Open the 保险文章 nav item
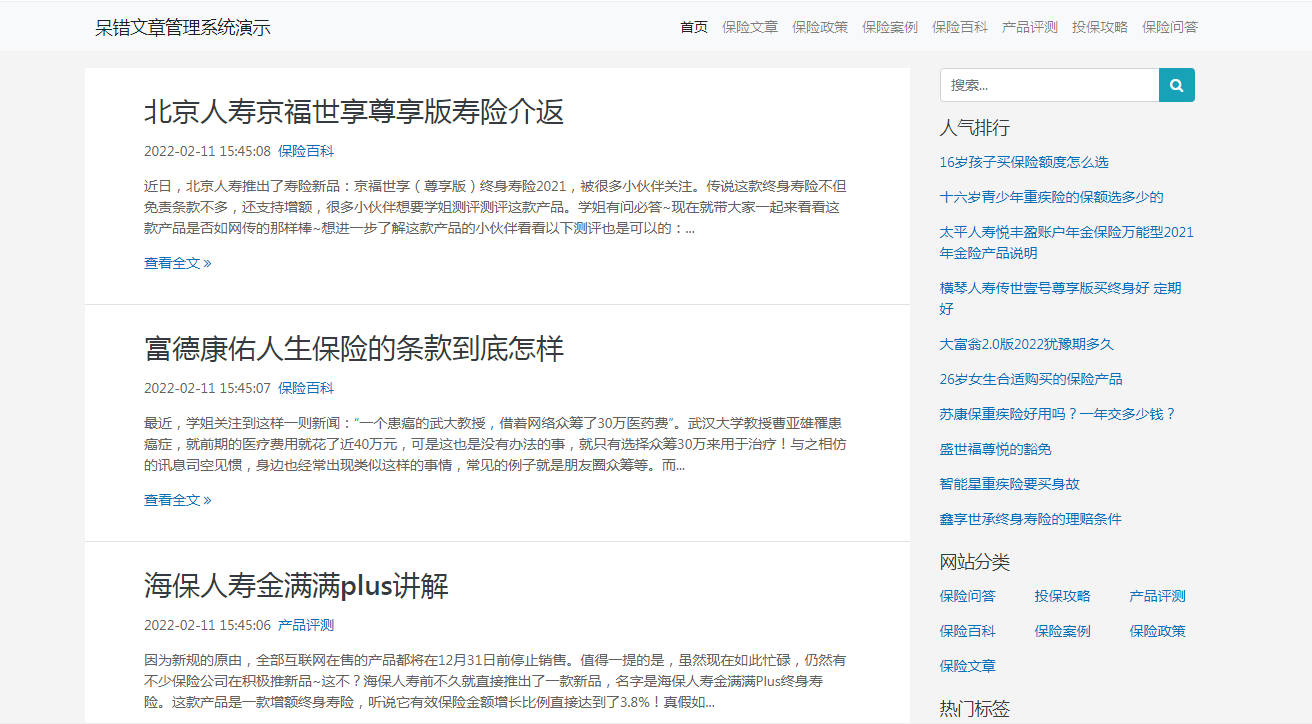The image size is (1312, 724). 750,27
